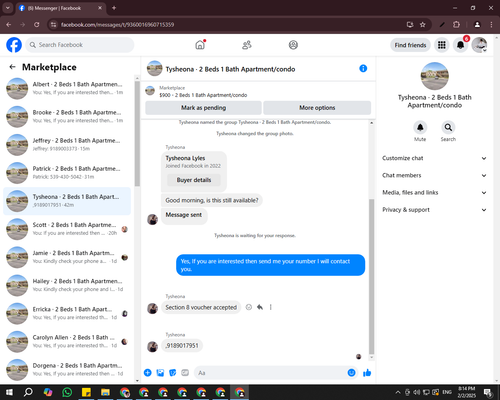
Task: Show hidden system tray icons
Action: click(x=398, y=392)
